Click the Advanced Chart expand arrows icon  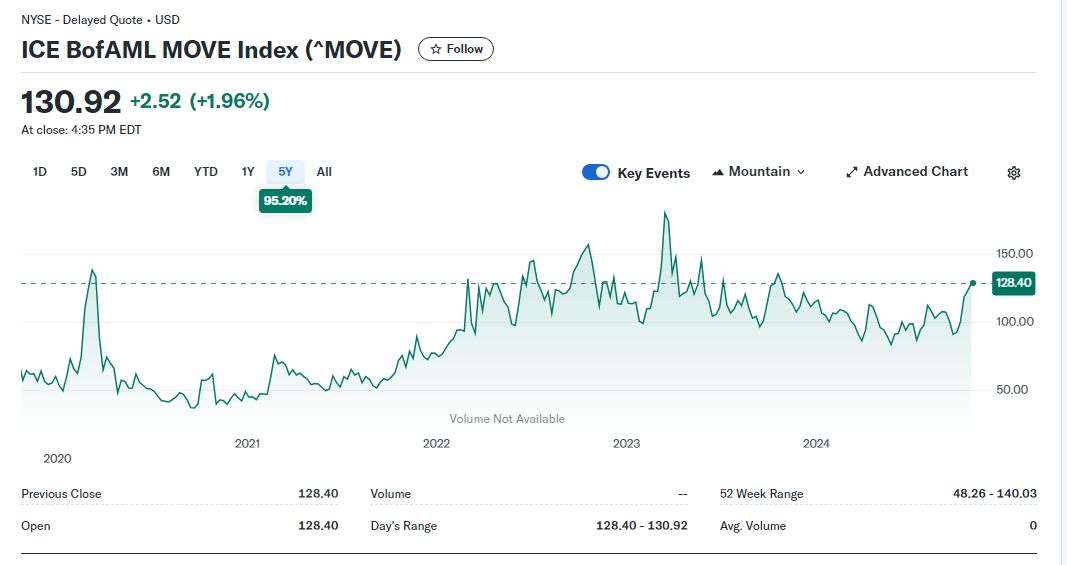coord(852,172)
